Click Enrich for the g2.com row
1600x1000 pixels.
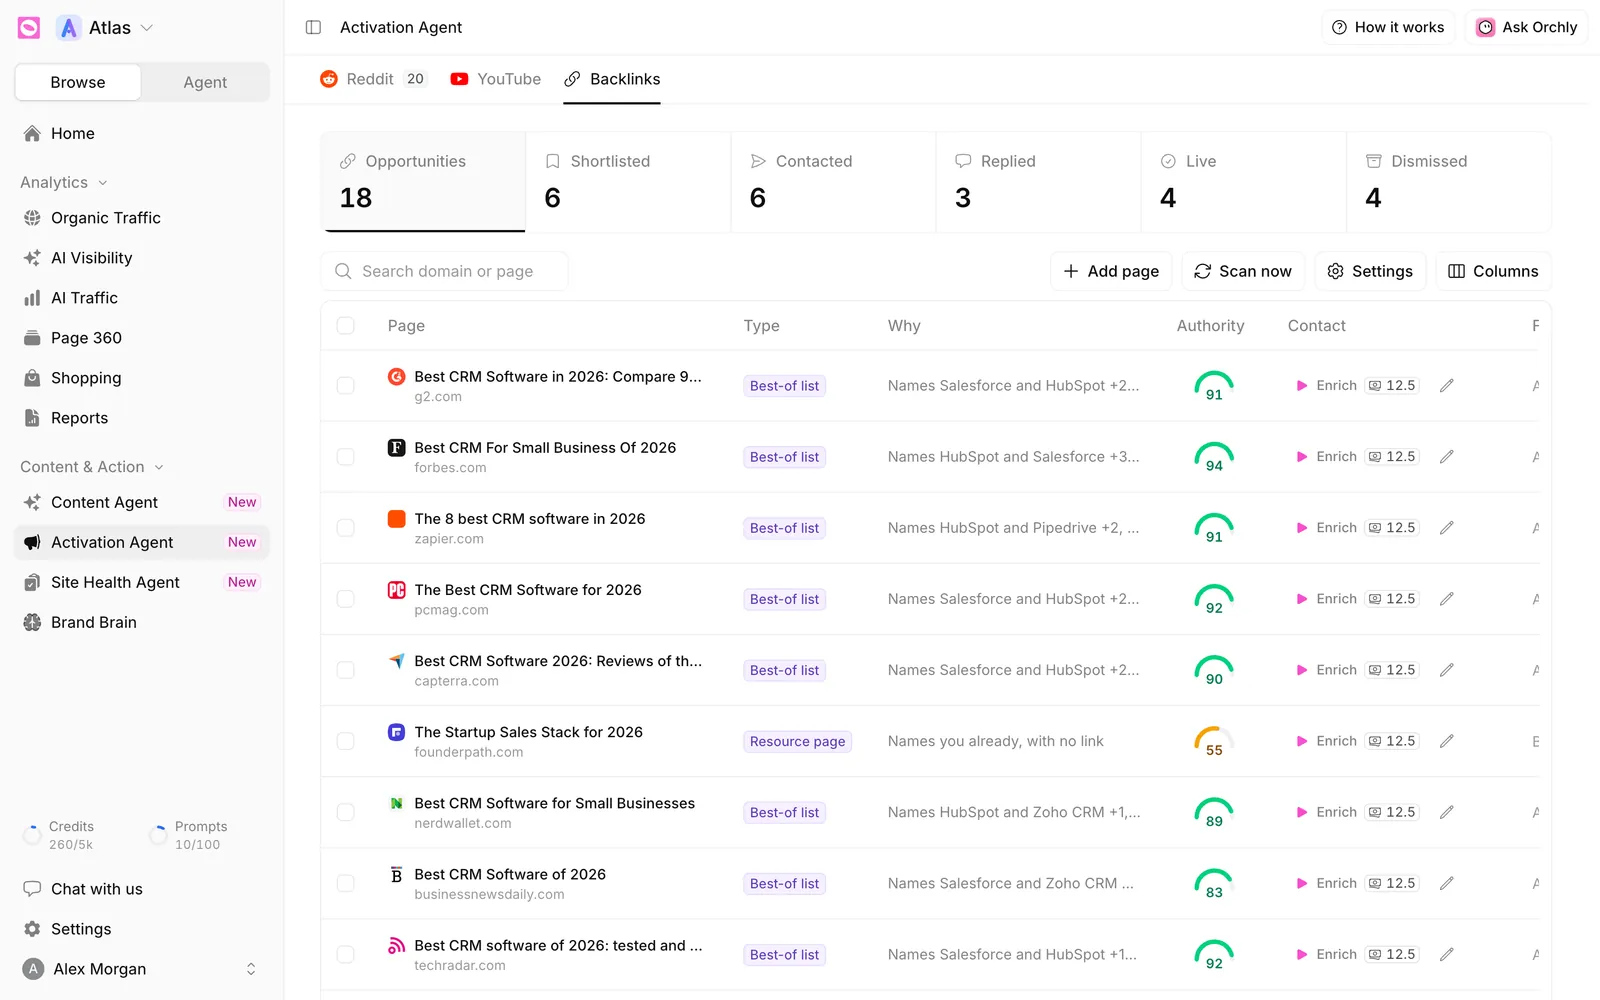(1327, 385)
